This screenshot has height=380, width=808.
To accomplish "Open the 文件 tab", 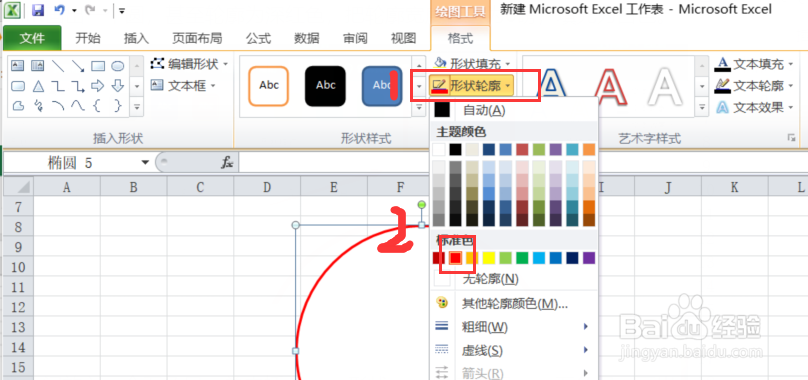I will tap(32, 38).
